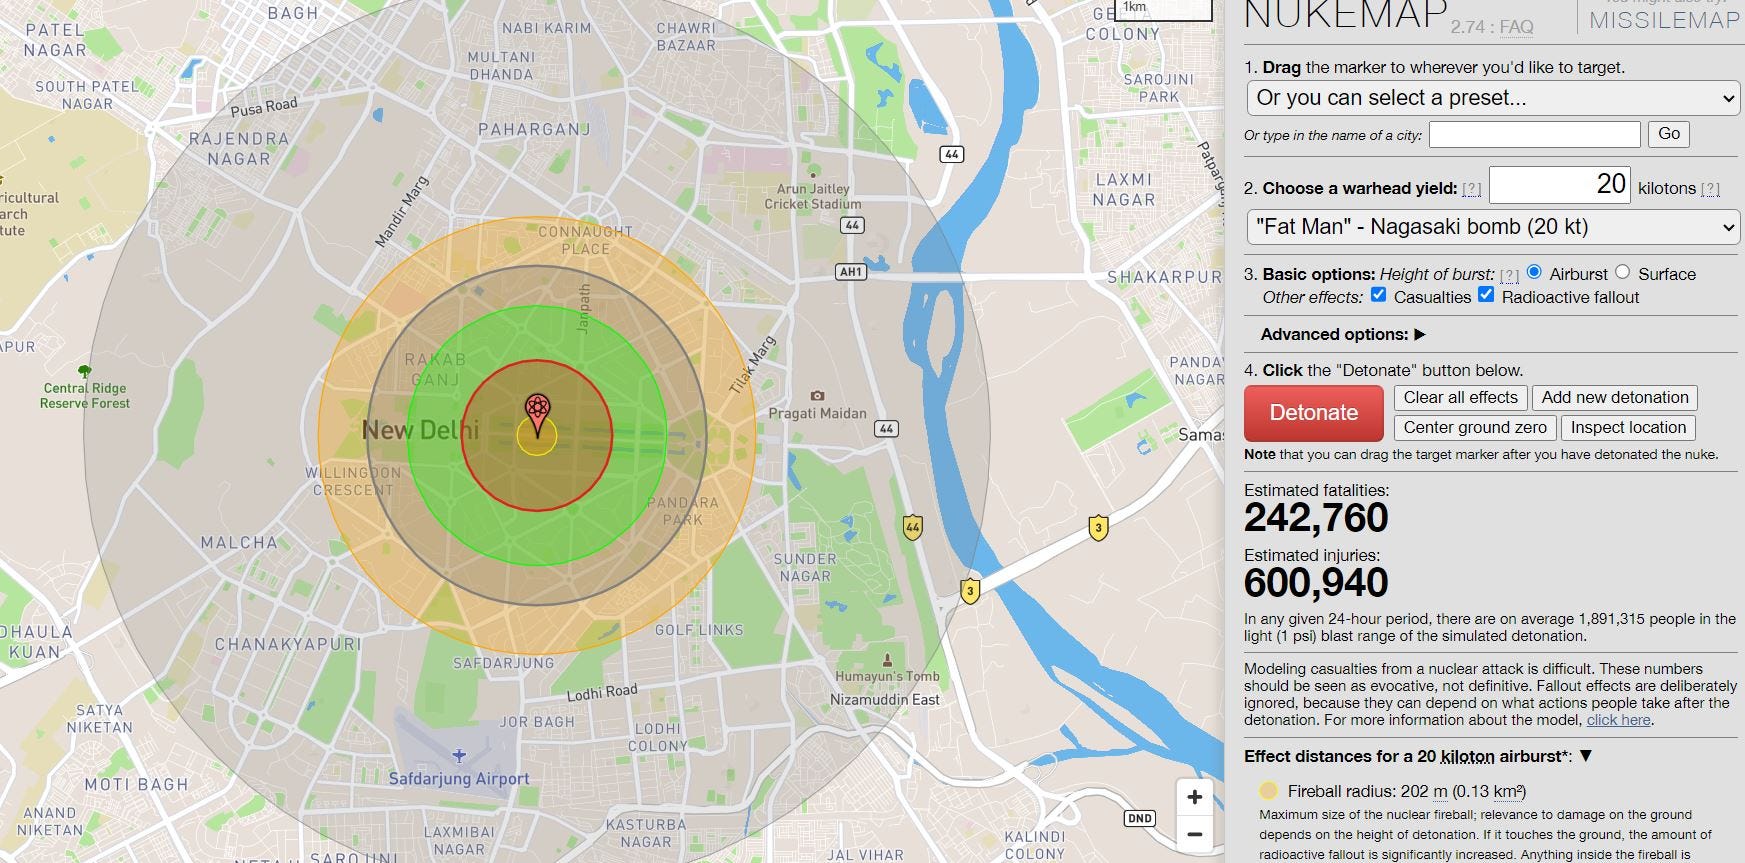Open the FAQ link
This screenshot has width=1745, height=863.
tap(1516, 27)
